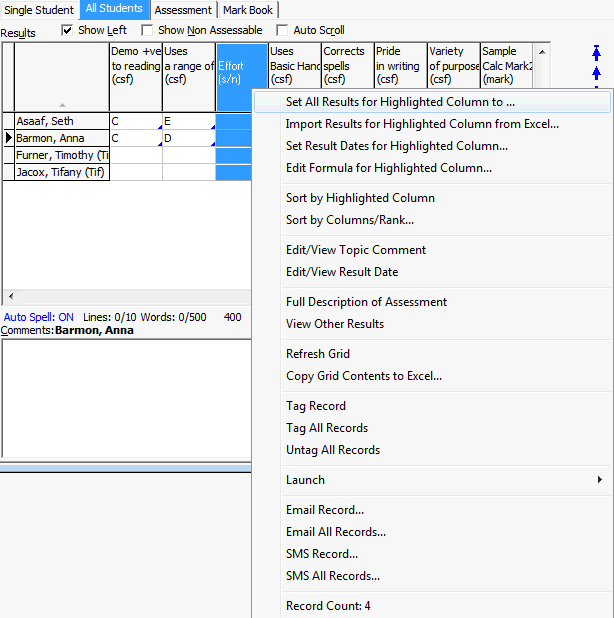Click Asaaf, Seth's C result cell
614x618 pixels.
pos(136,121)
